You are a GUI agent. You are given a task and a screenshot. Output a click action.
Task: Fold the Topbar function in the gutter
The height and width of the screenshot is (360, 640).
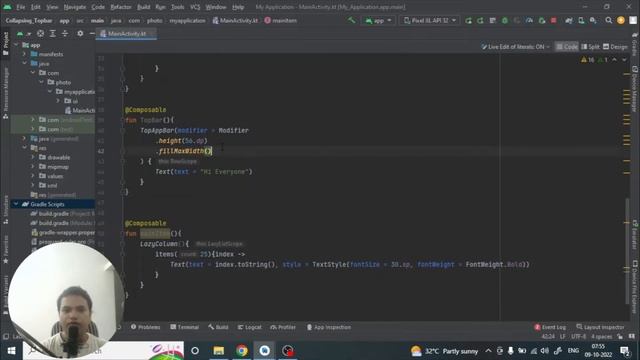122,120
